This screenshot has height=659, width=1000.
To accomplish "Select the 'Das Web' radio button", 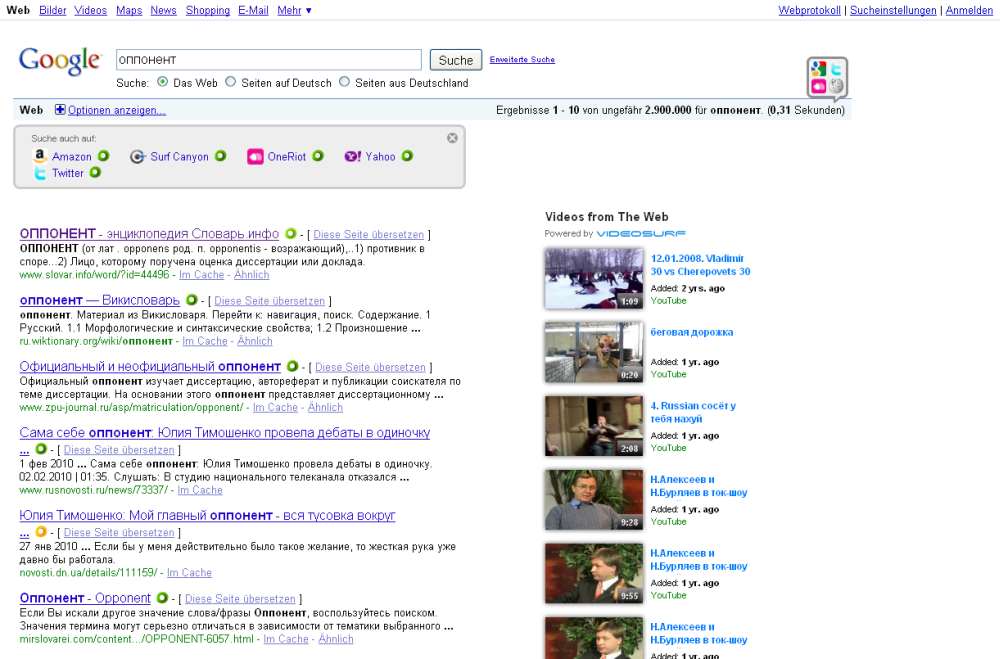I will [163, 82].
